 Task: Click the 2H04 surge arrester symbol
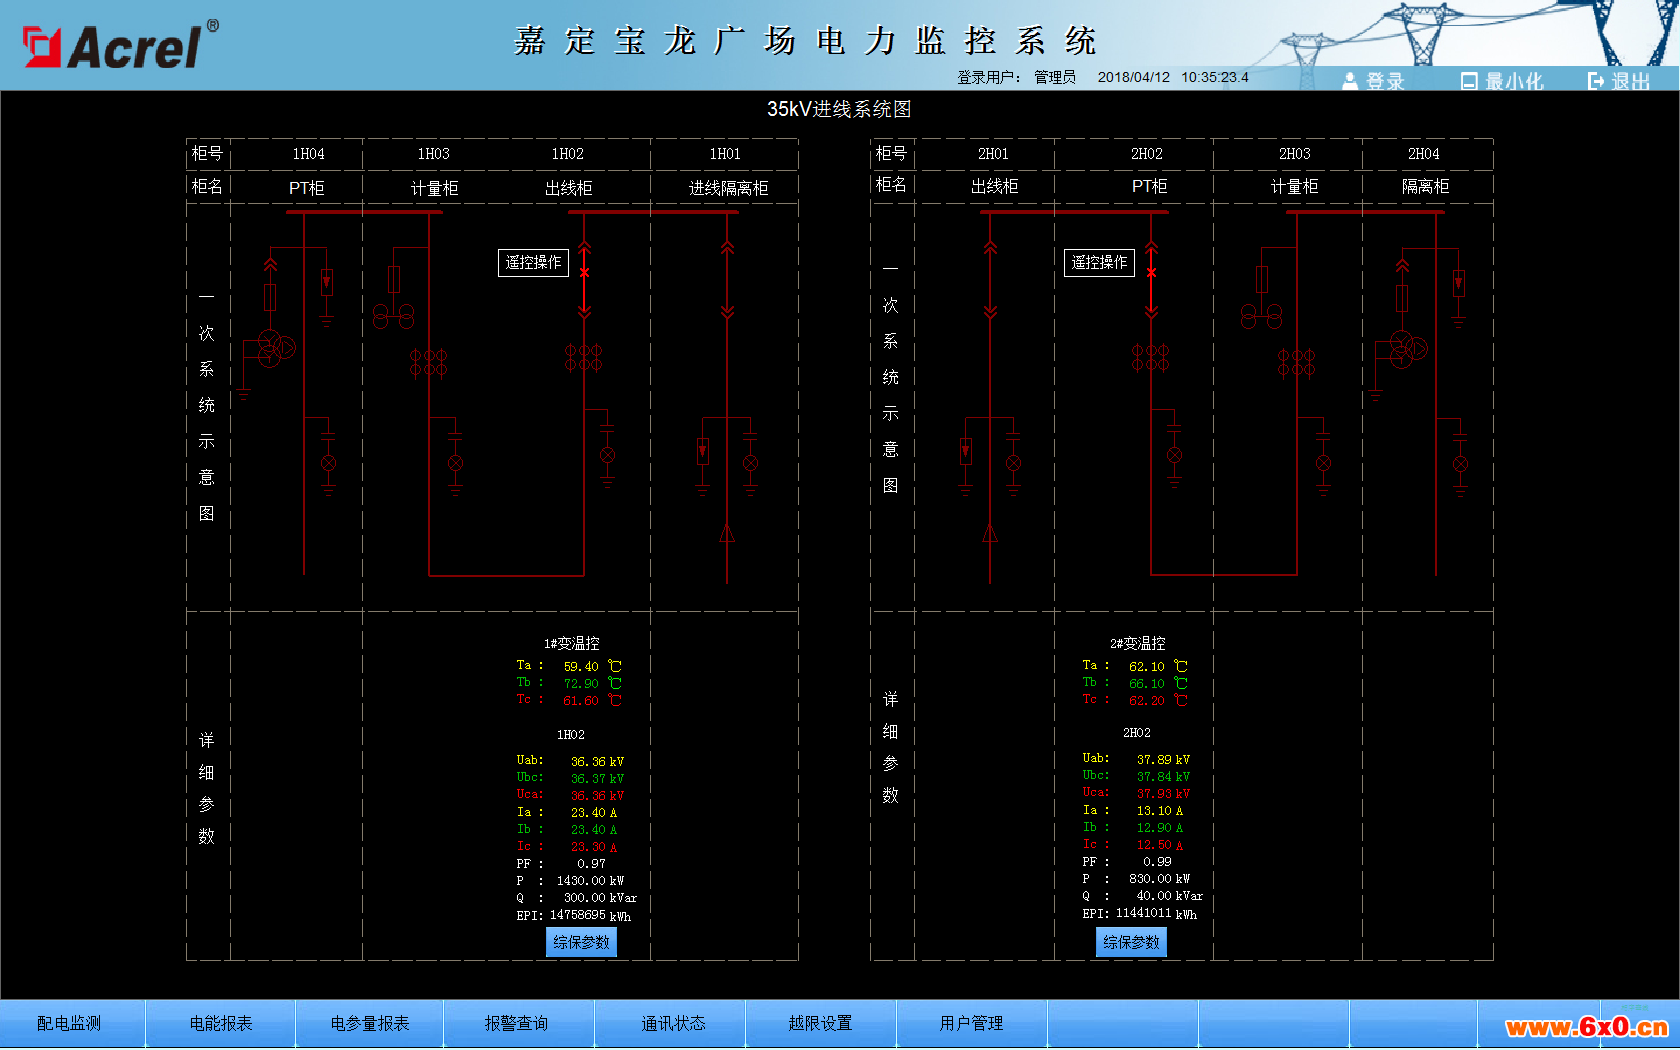pyautogui.click(x=1459, y=284)
